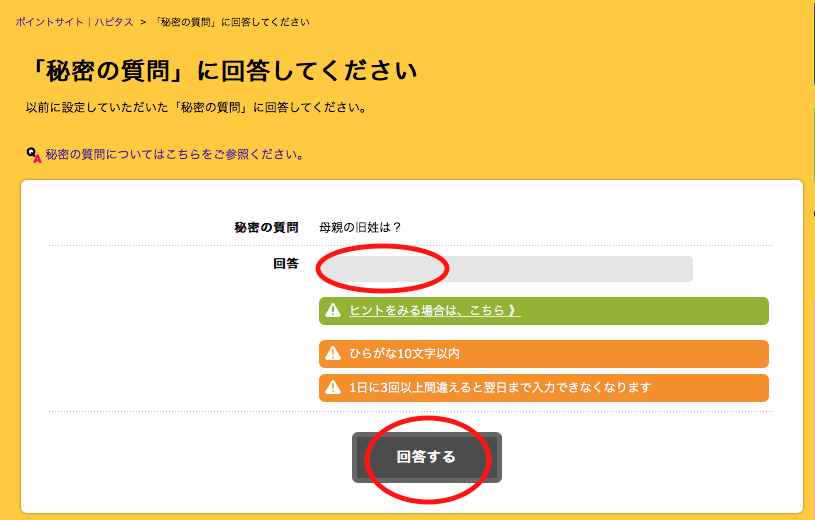
Task: Click the 母親の旧姓は？ question text
Action: pos(360,227)
